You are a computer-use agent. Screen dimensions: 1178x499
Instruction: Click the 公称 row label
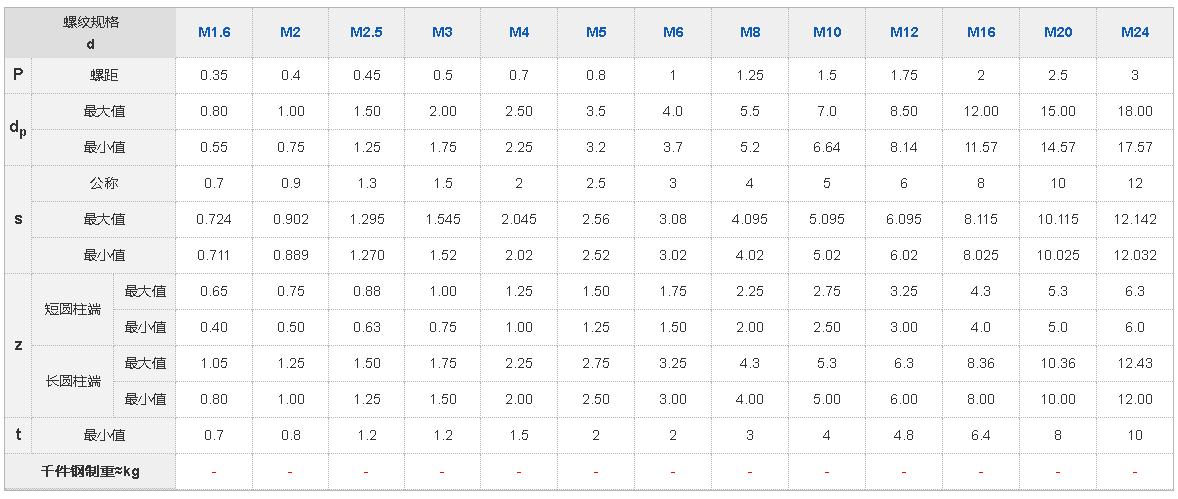point(104,183)
